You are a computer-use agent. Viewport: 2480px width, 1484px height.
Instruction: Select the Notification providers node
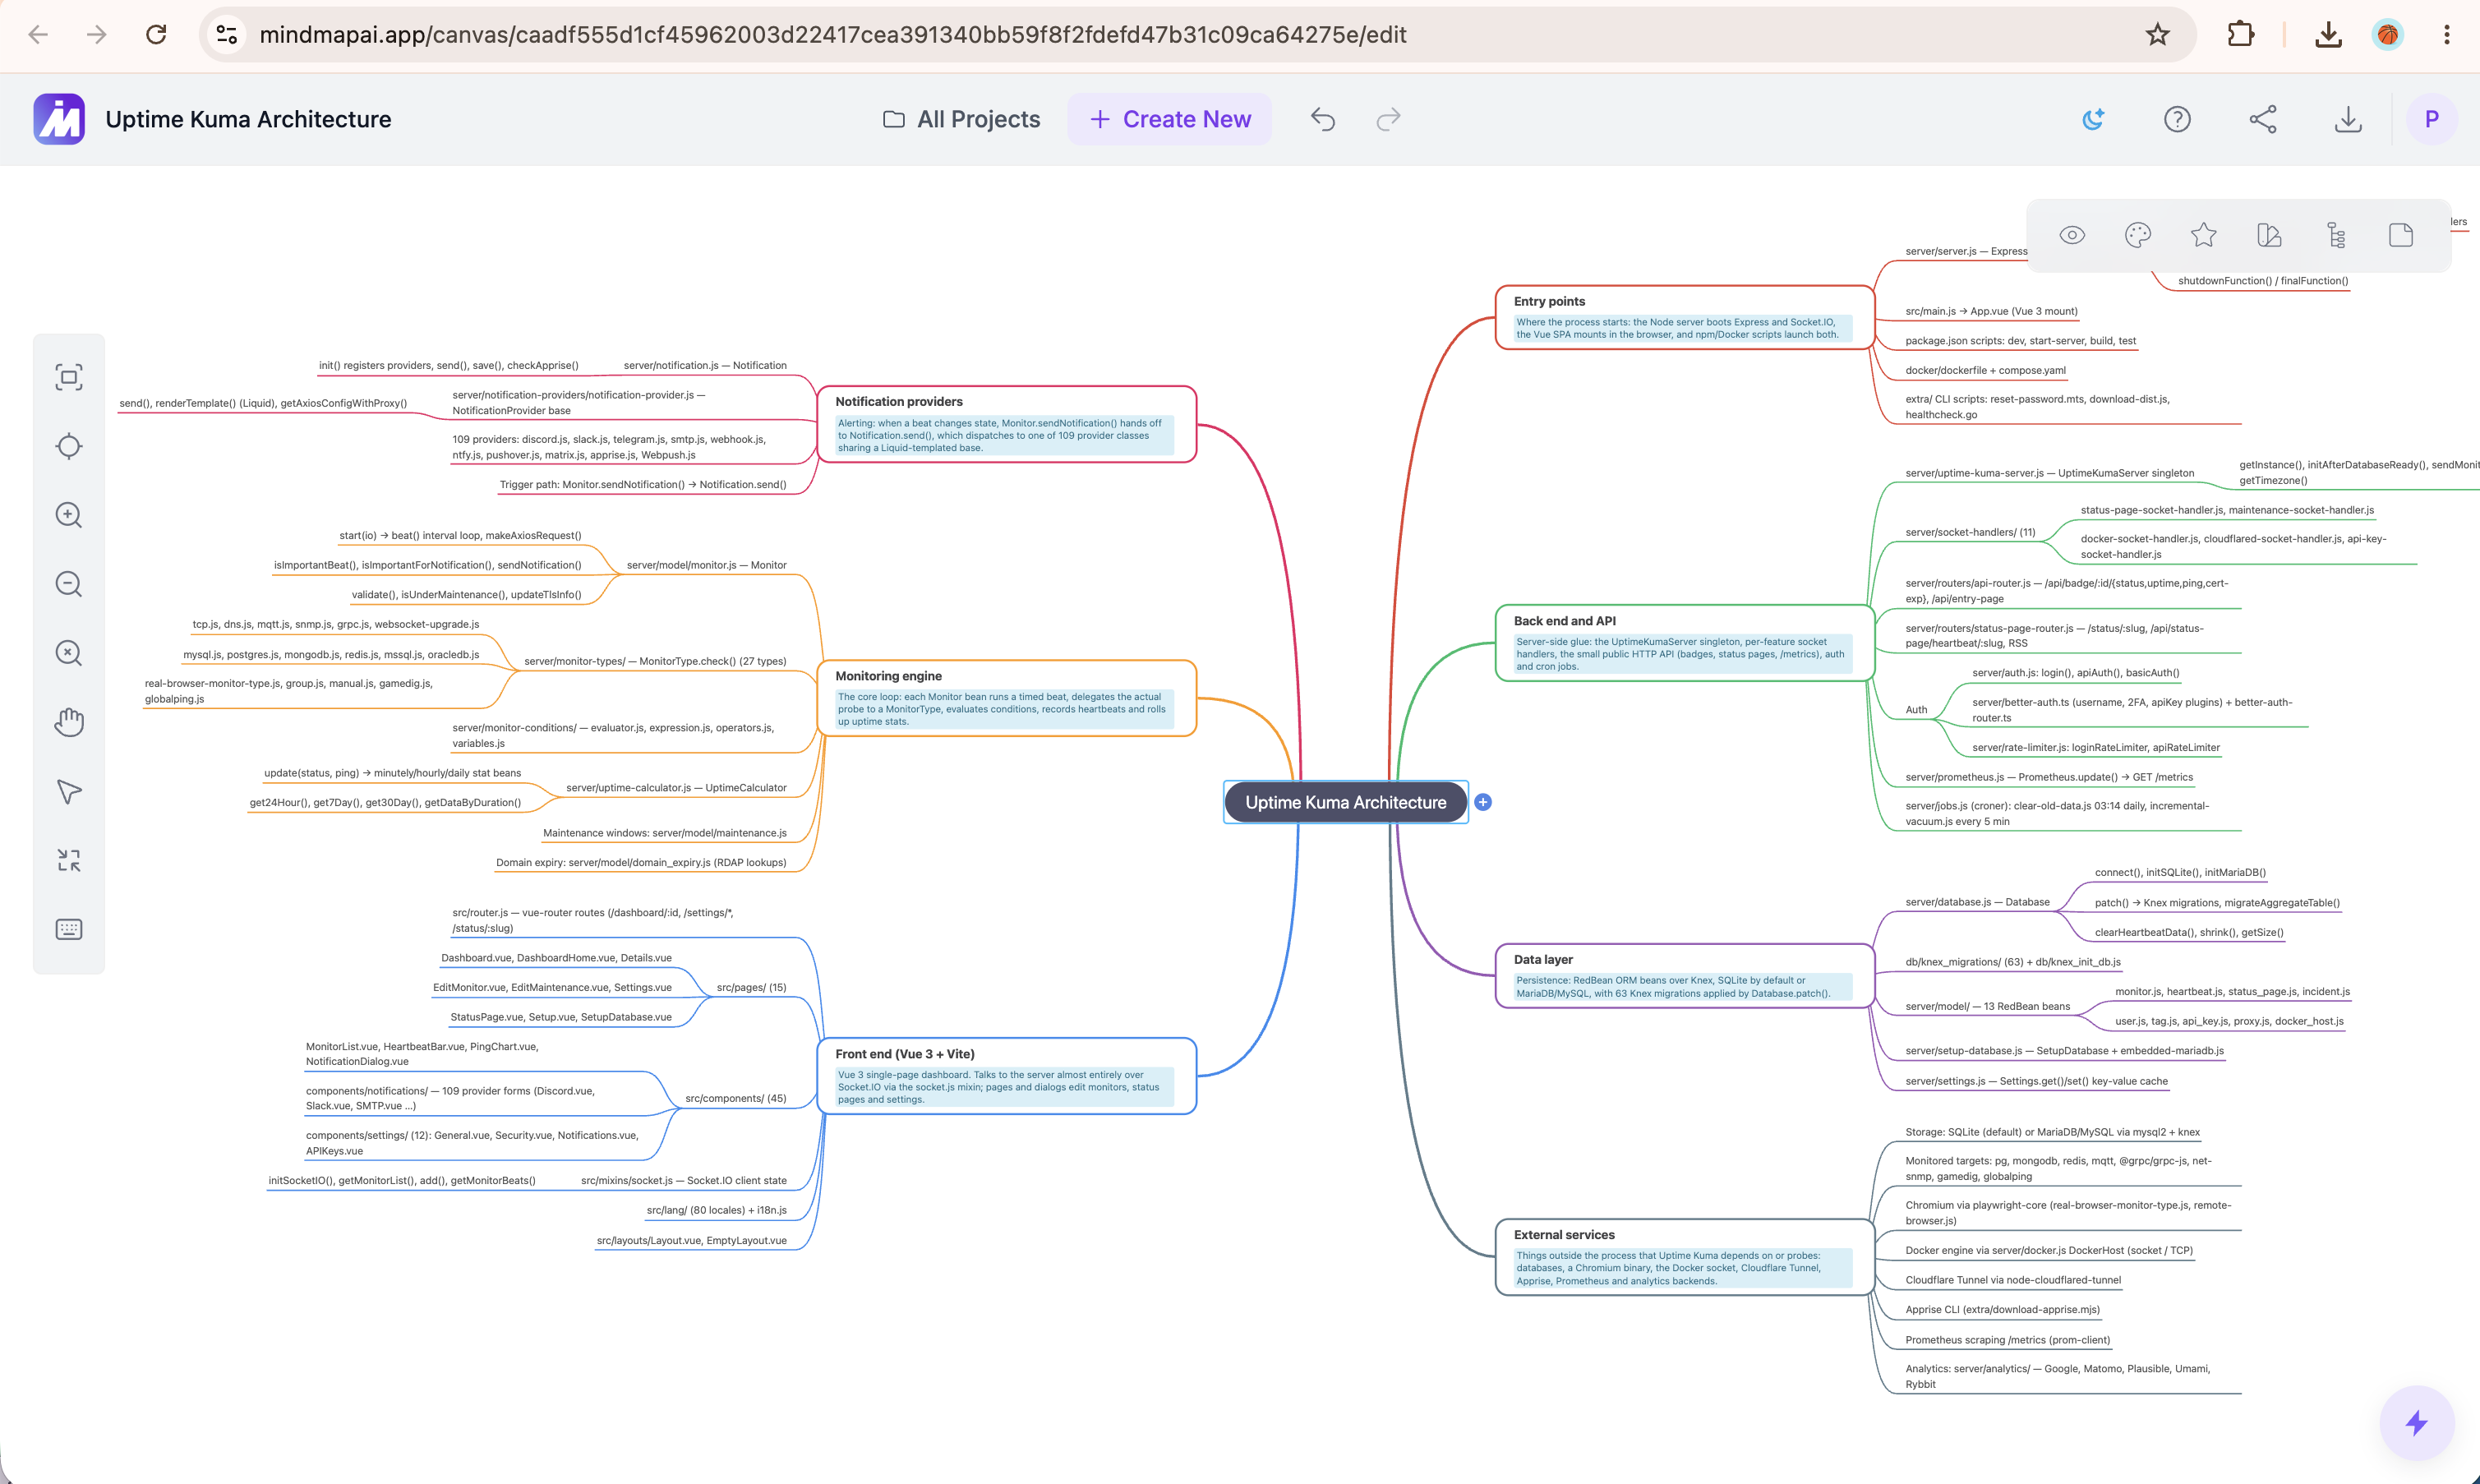point(1006,424)
